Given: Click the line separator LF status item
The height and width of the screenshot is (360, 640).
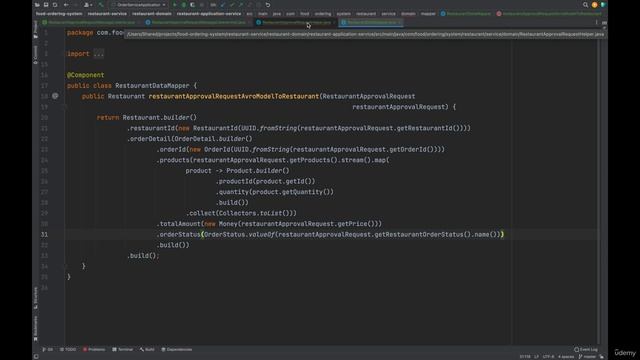Looking at the screenshot, I should tap(536, 357).
